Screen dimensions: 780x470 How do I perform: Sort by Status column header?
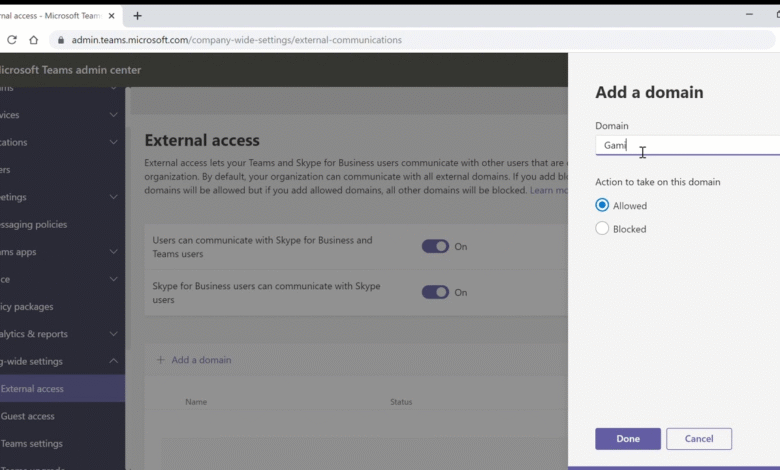tap(401, 402)
